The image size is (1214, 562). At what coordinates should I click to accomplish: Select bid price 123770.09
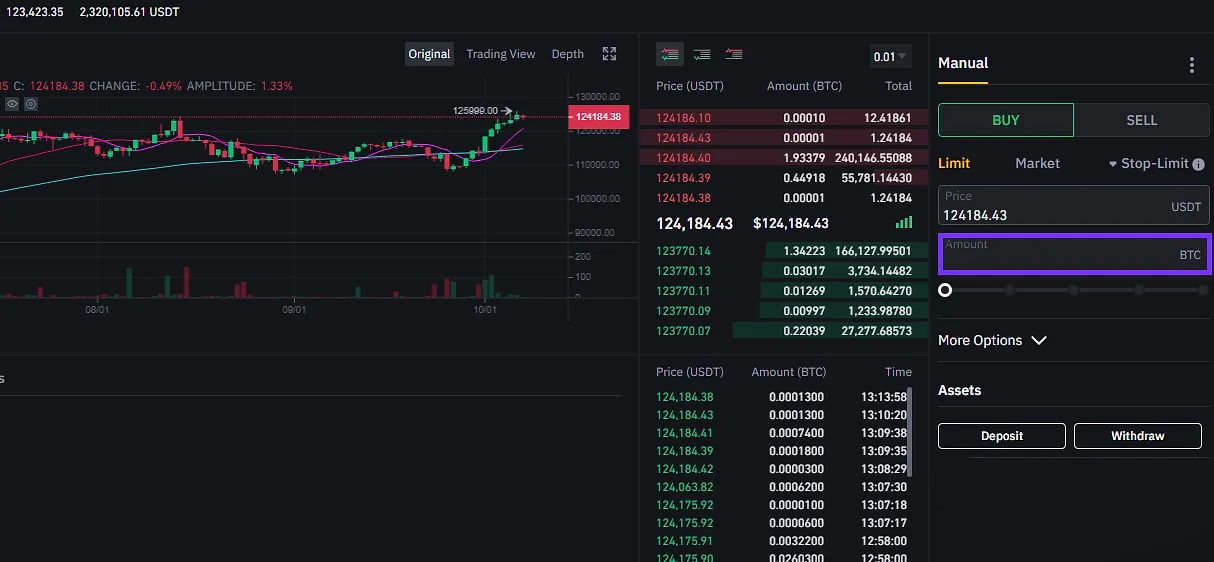coord(683,311)
